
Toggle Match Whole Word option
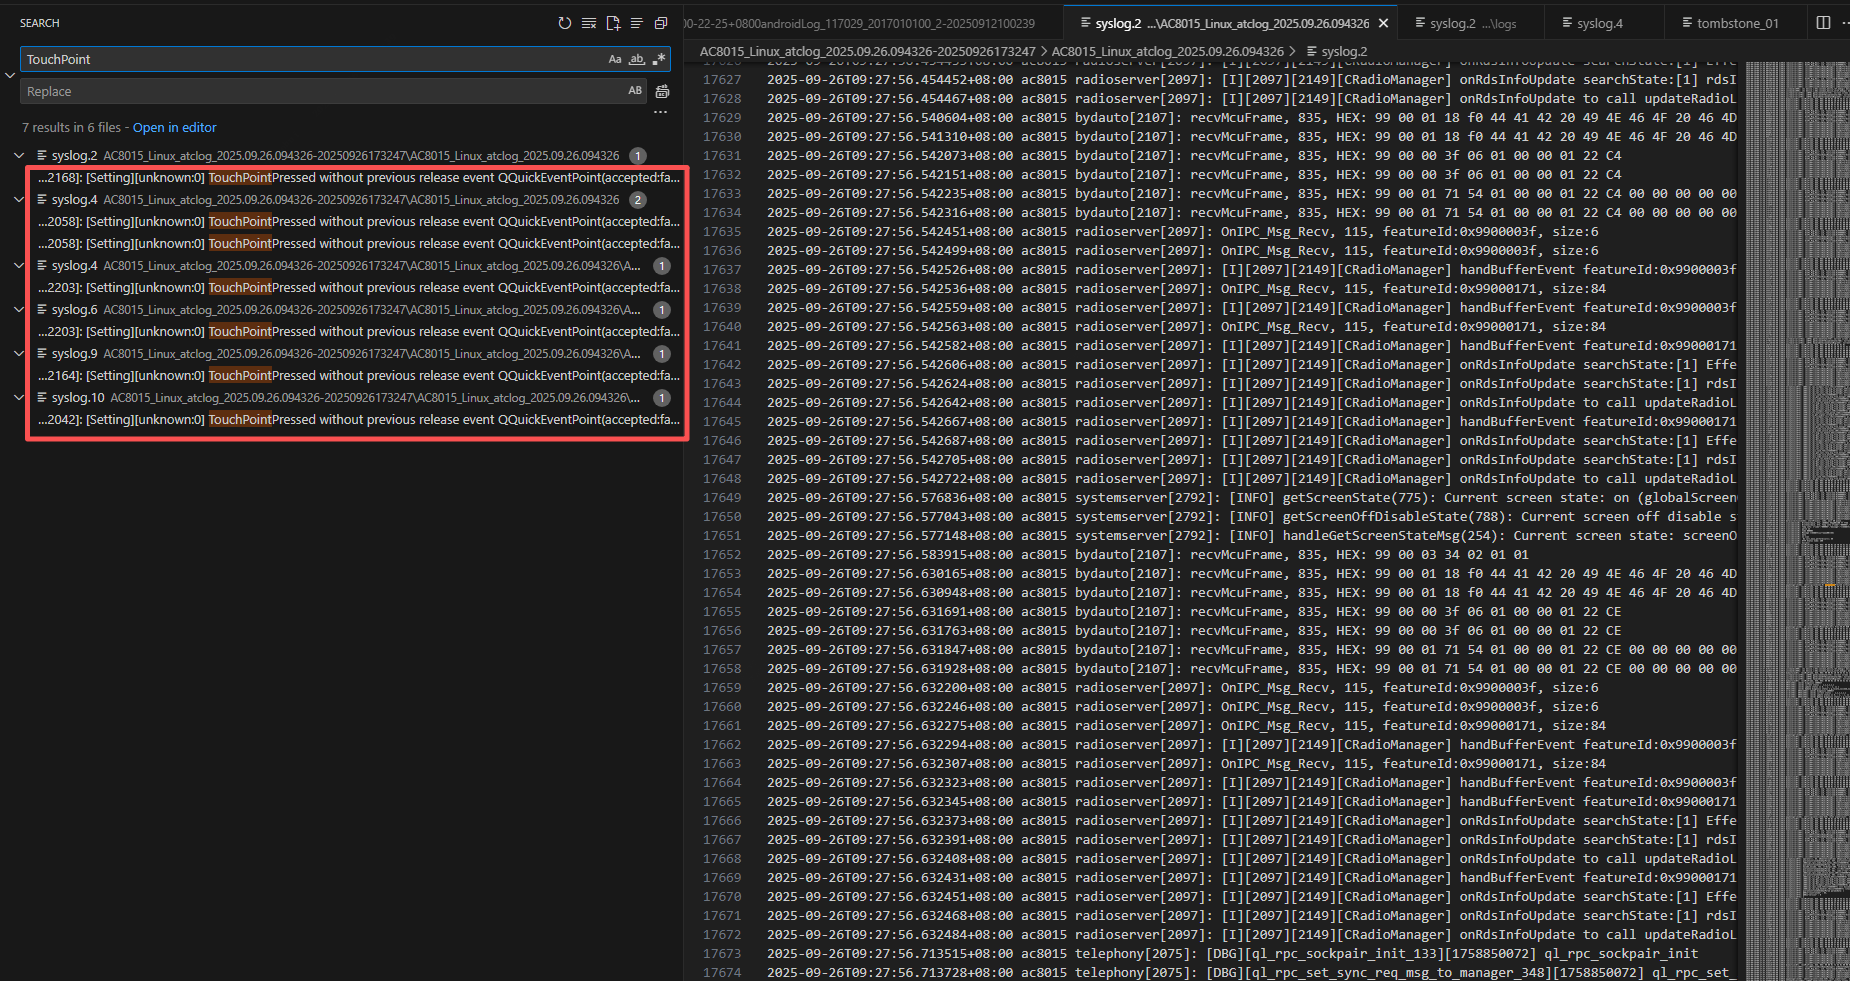click(x=637, y=60)
